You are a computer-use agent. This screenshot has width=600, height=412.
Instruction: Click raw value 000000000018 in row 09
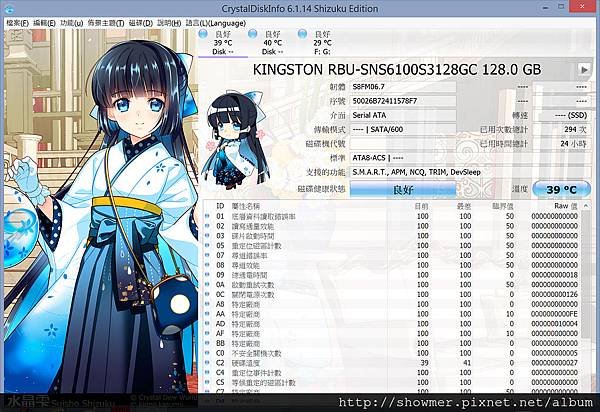[554, 275]
